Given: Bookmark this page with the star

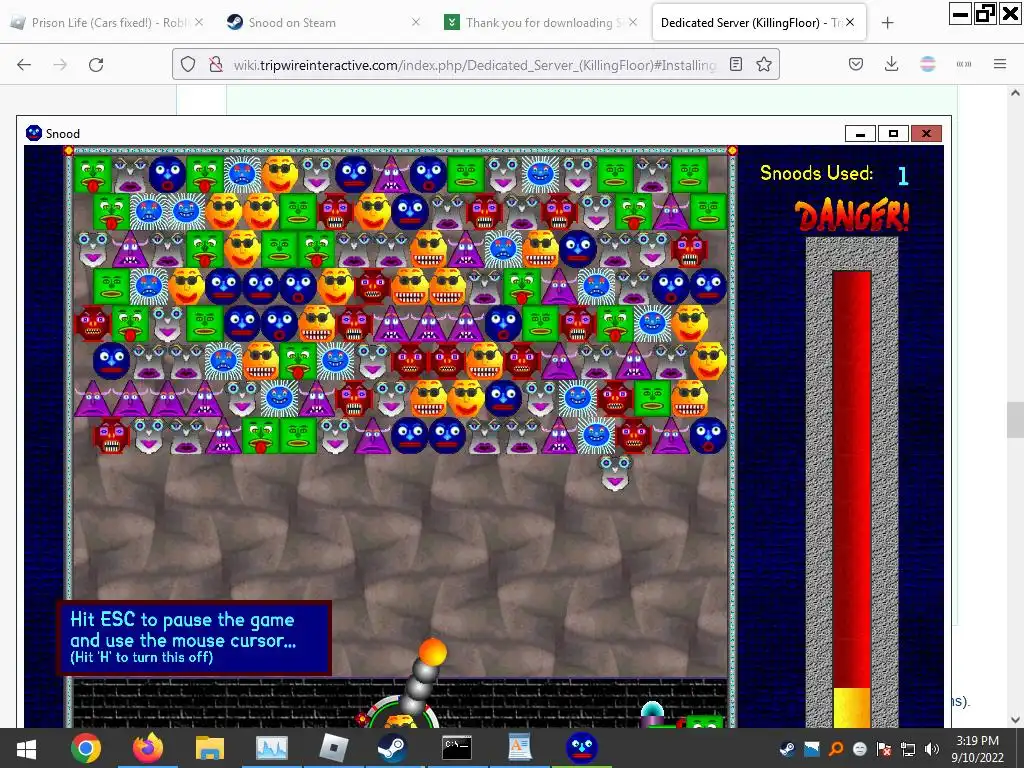Looking at the screenshot, I should point(764,65).
